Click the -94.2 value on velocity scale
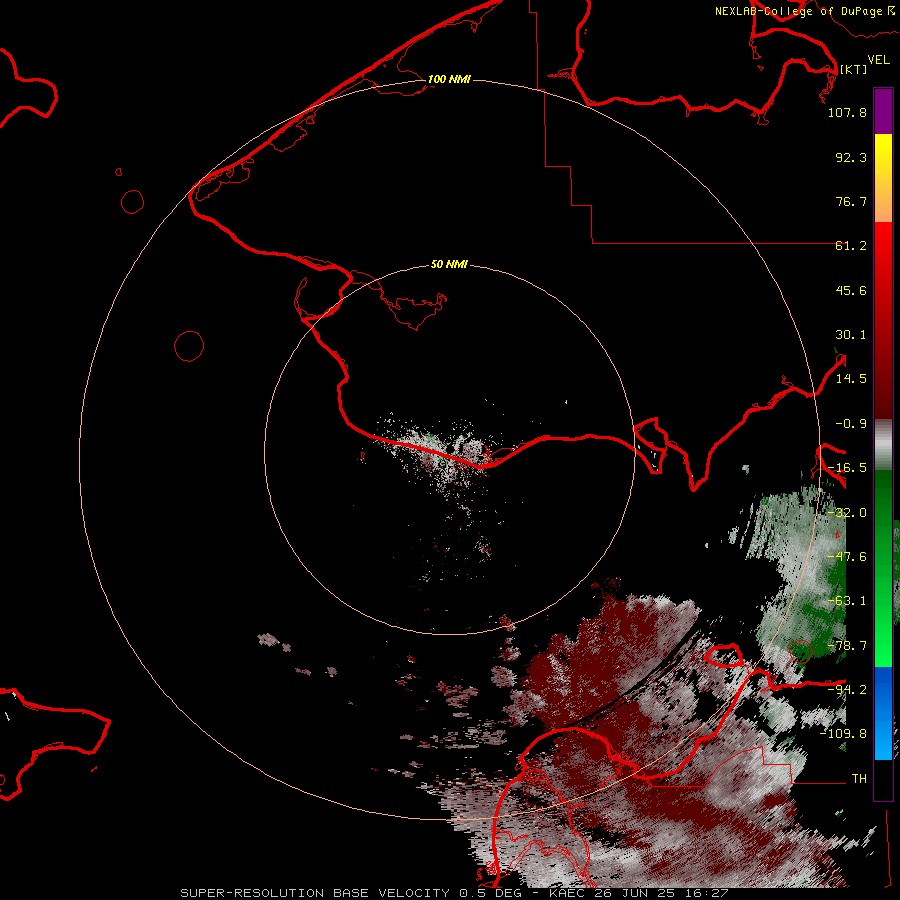The image size is (900, 900). [847, 689]
